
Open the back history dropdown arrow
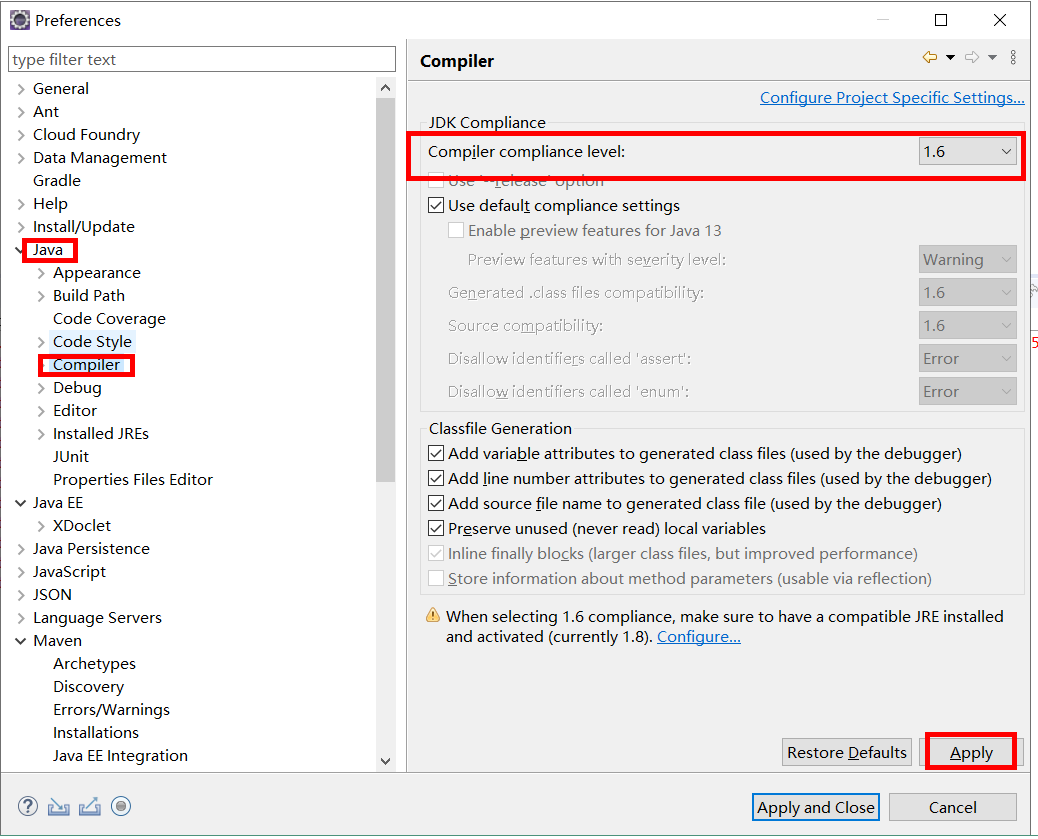tap(951, 58)
